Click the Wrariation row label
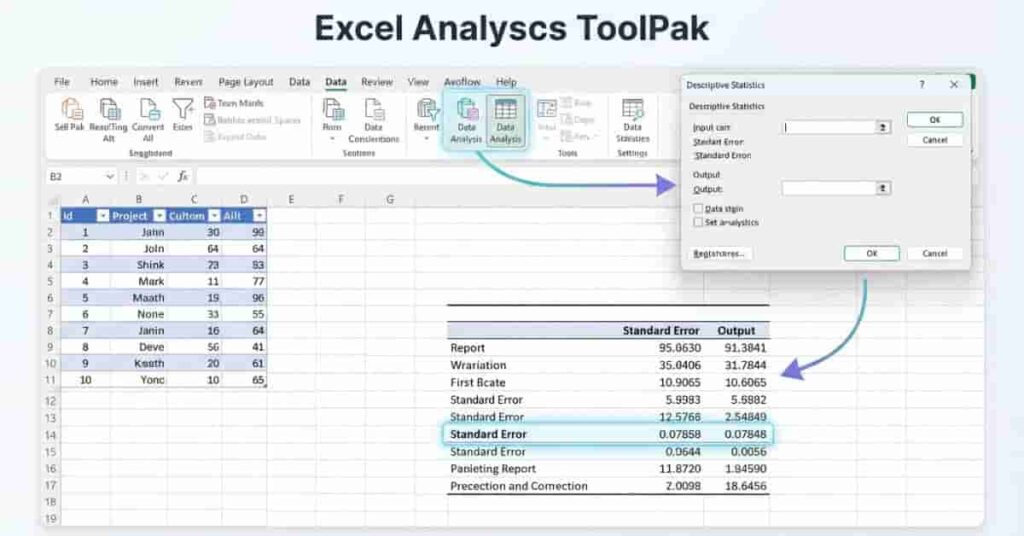 (x=477, y=365)
